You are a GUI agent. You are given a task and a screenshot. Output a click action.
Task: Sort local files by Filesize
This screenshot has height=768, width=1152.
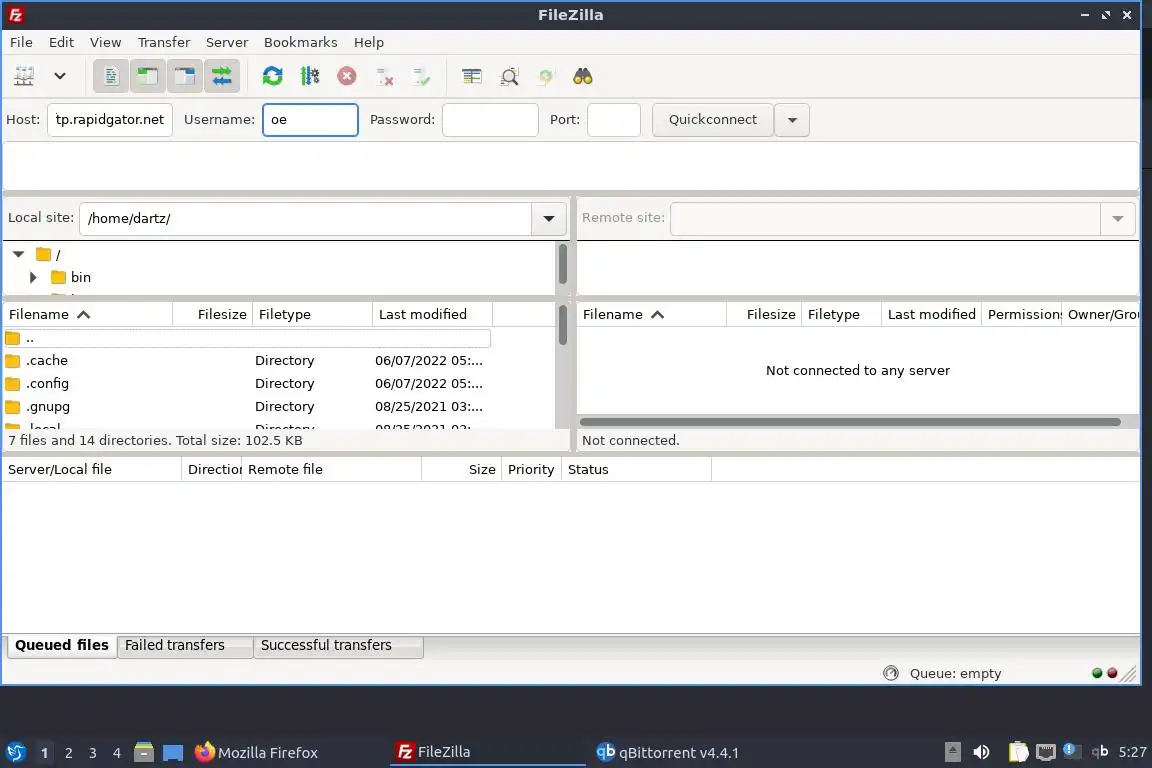pos(212,315)
